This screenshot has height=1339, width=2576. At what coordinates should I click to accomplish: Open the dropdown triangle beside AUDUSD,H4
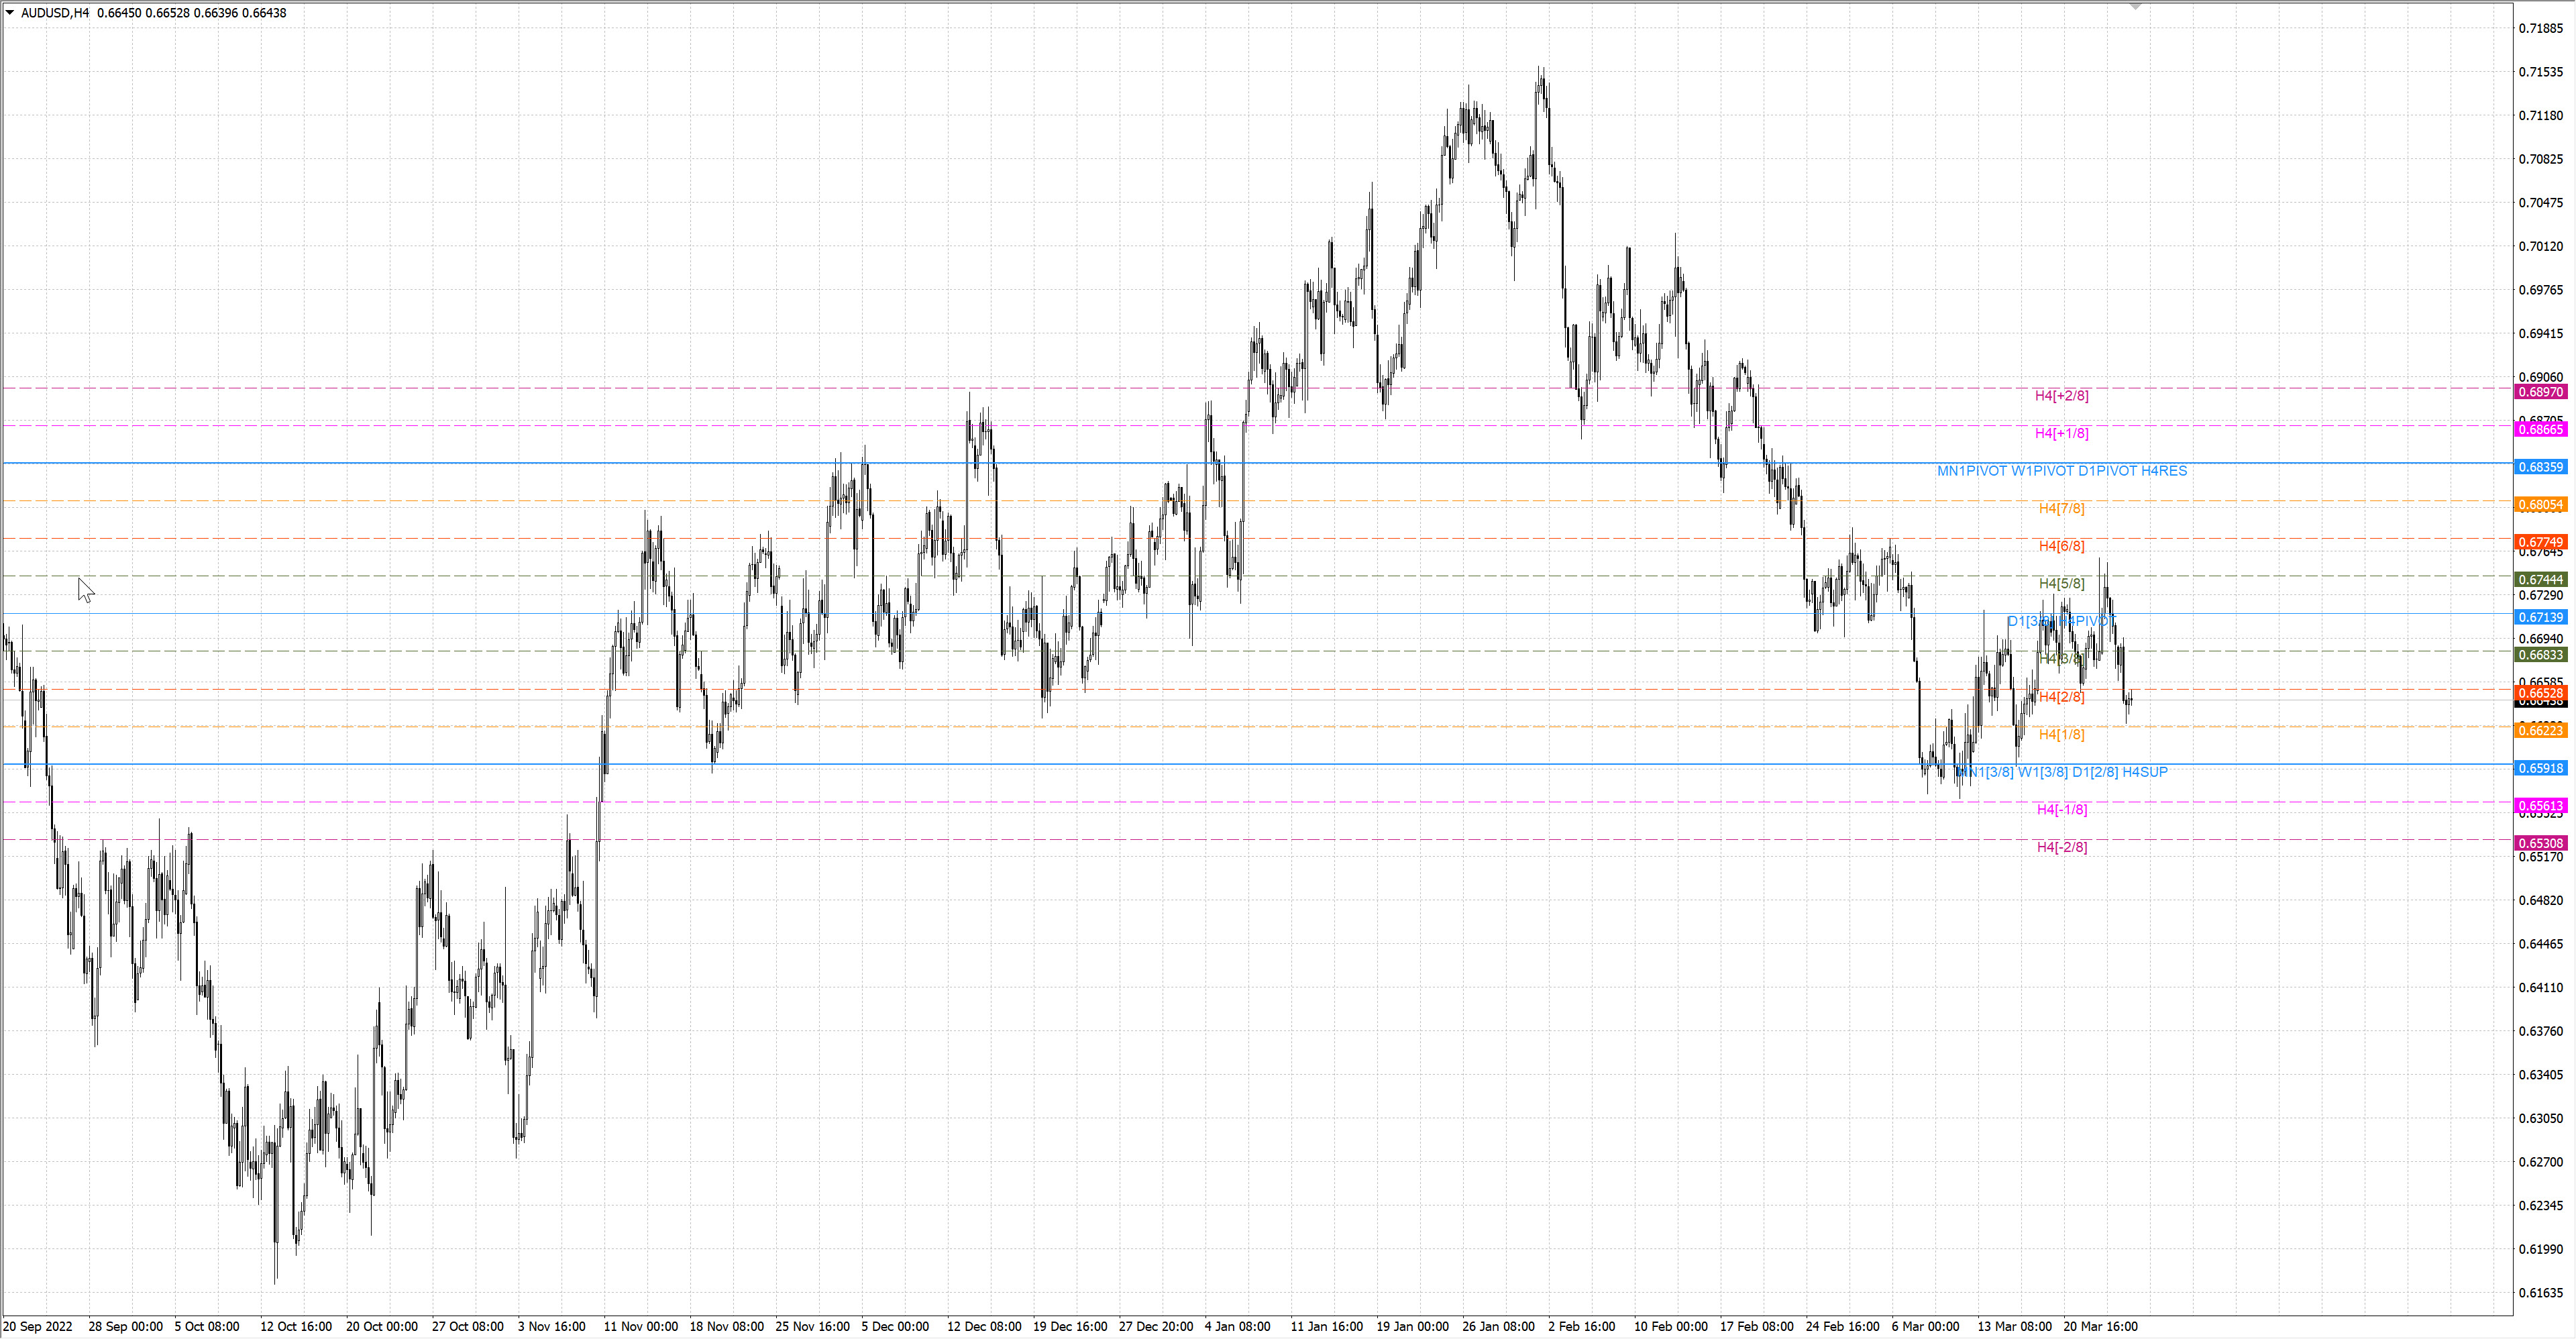10,13
